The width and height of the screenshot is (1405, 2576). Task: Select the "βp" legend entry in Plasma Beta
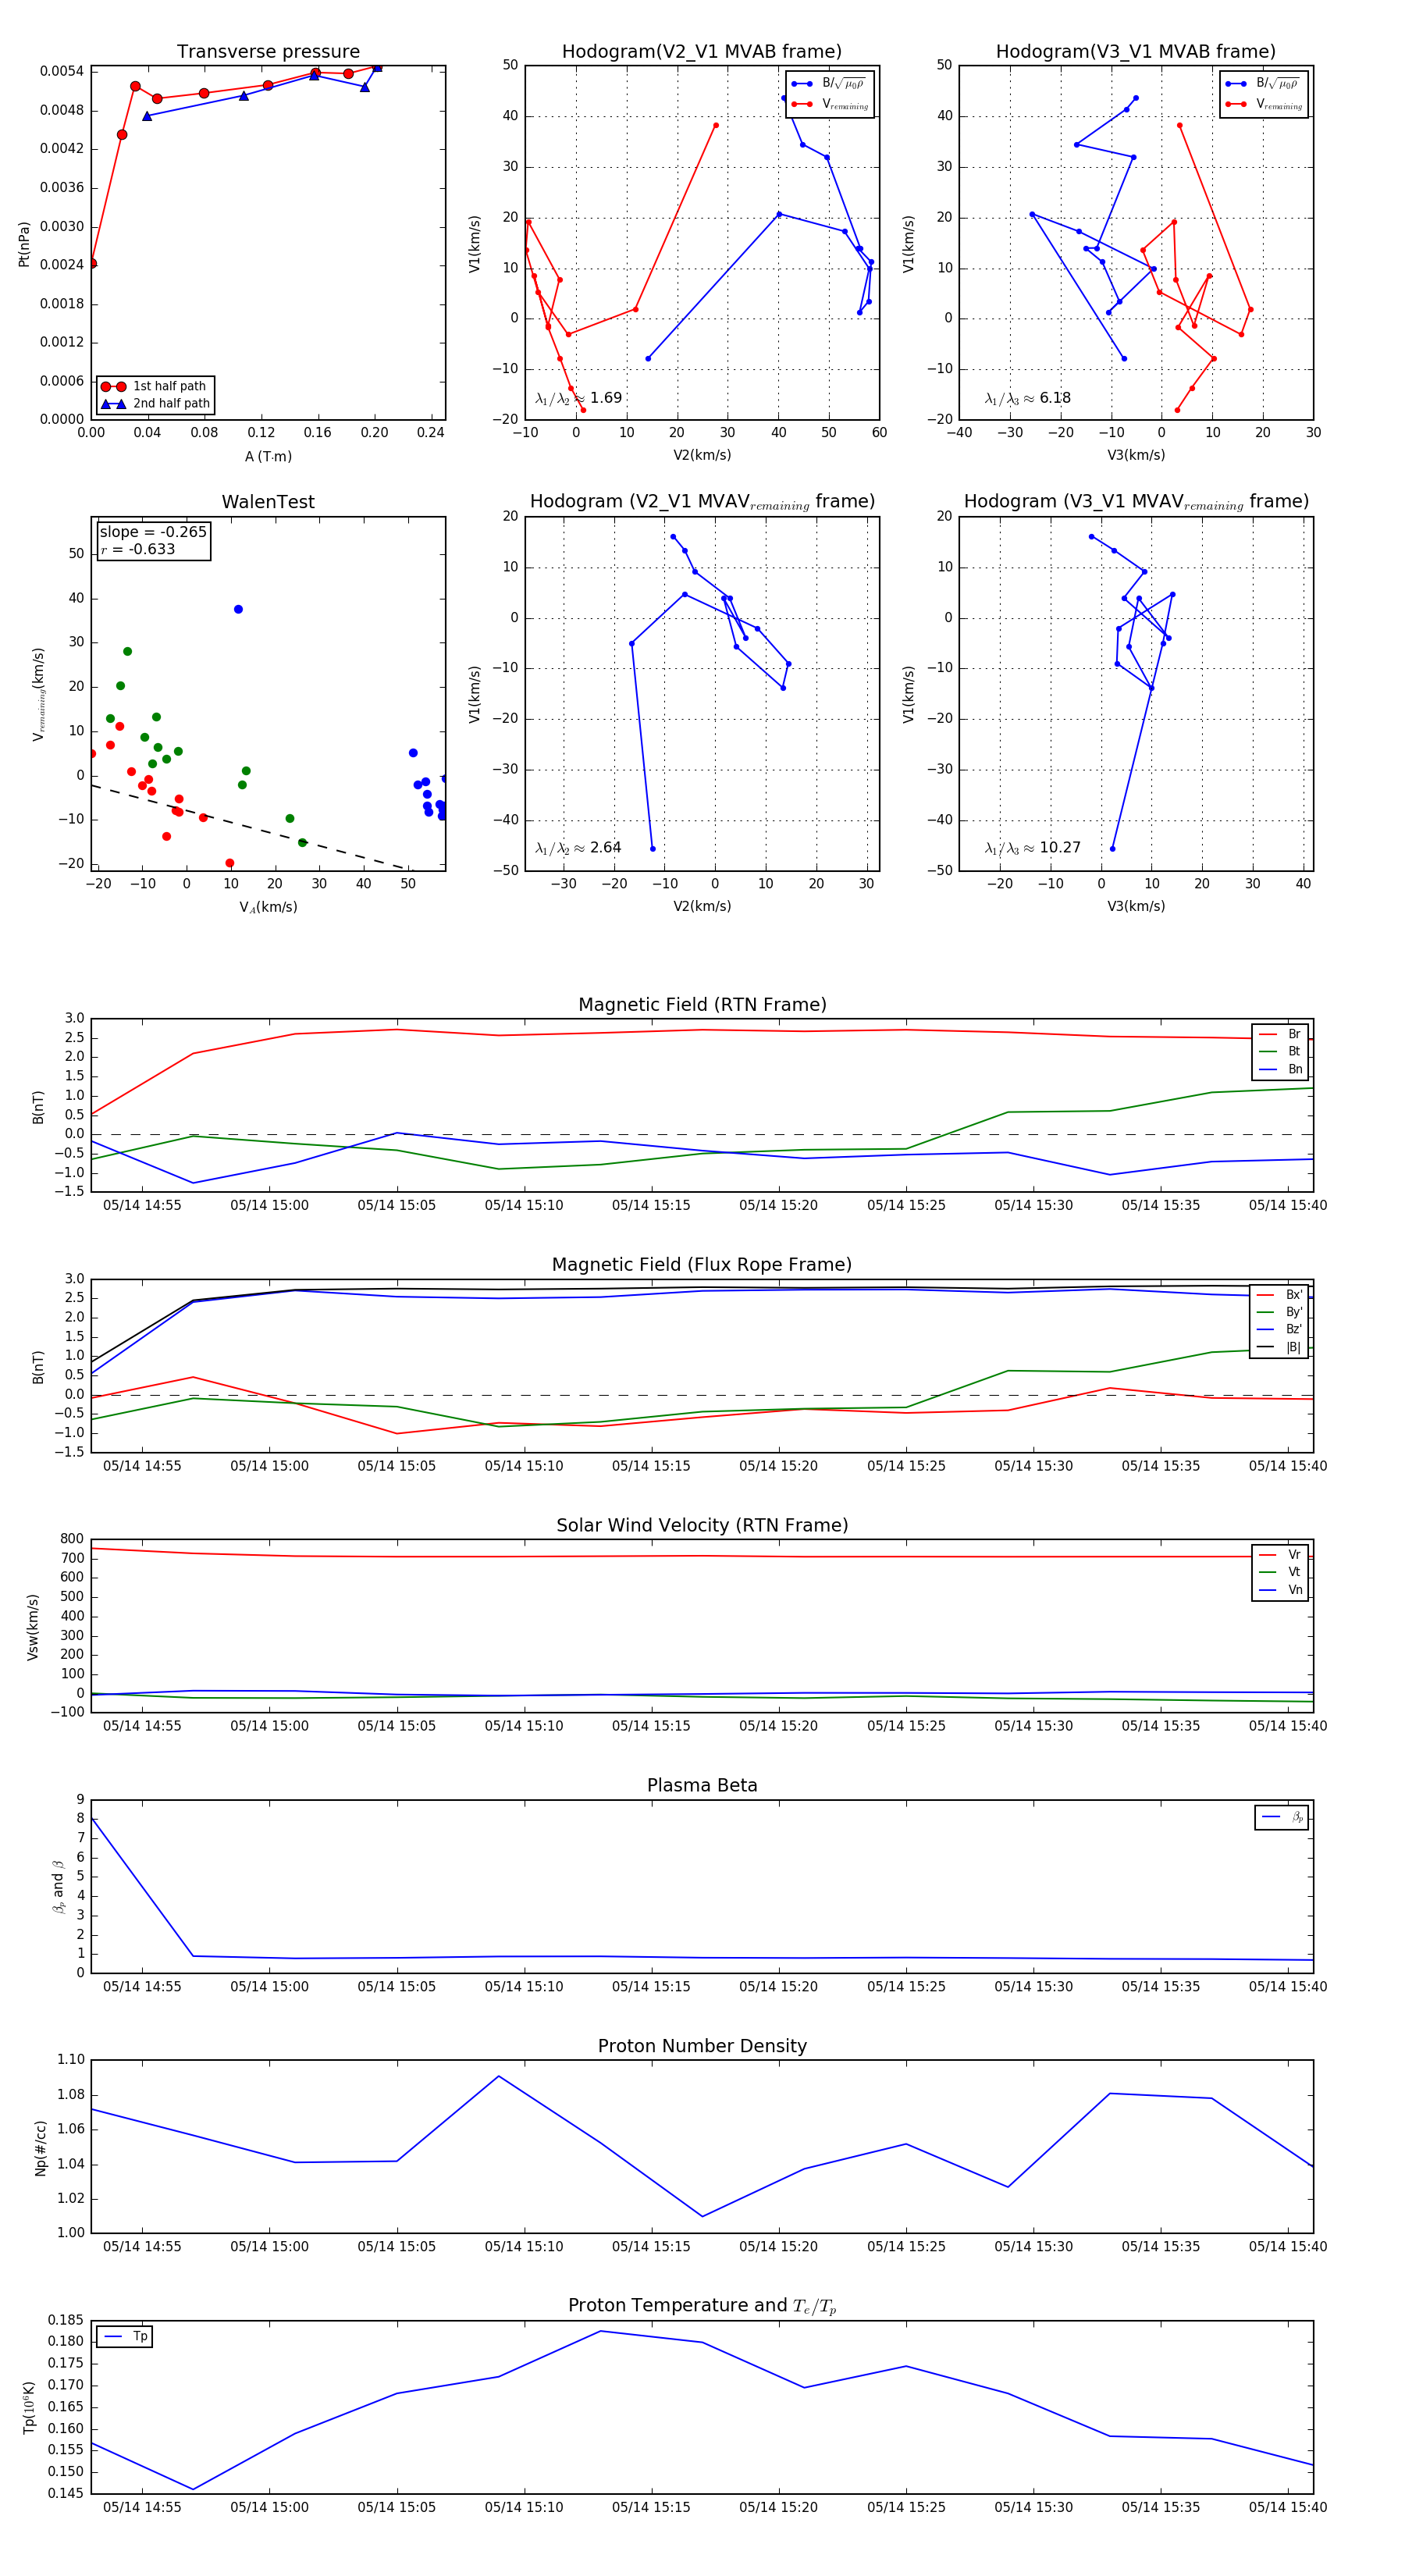click(x=1282, y=1817)
